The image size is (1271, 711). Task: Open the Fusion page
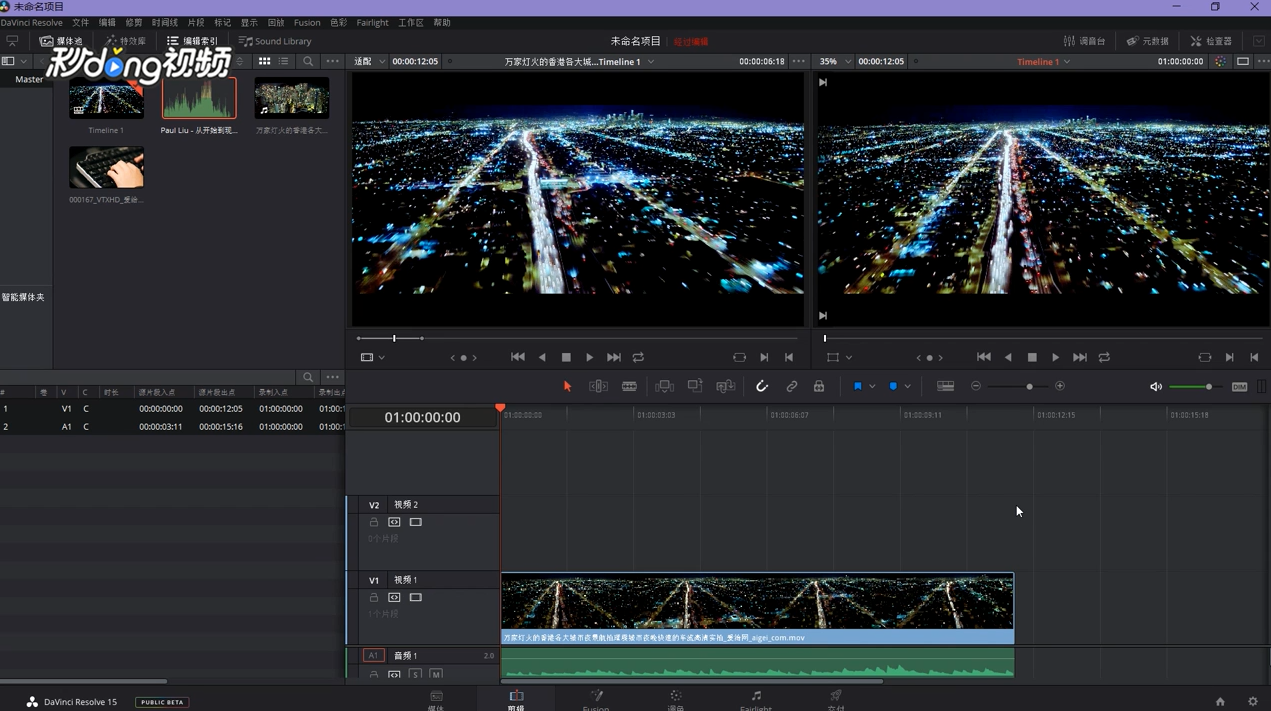tap(596, 699)
